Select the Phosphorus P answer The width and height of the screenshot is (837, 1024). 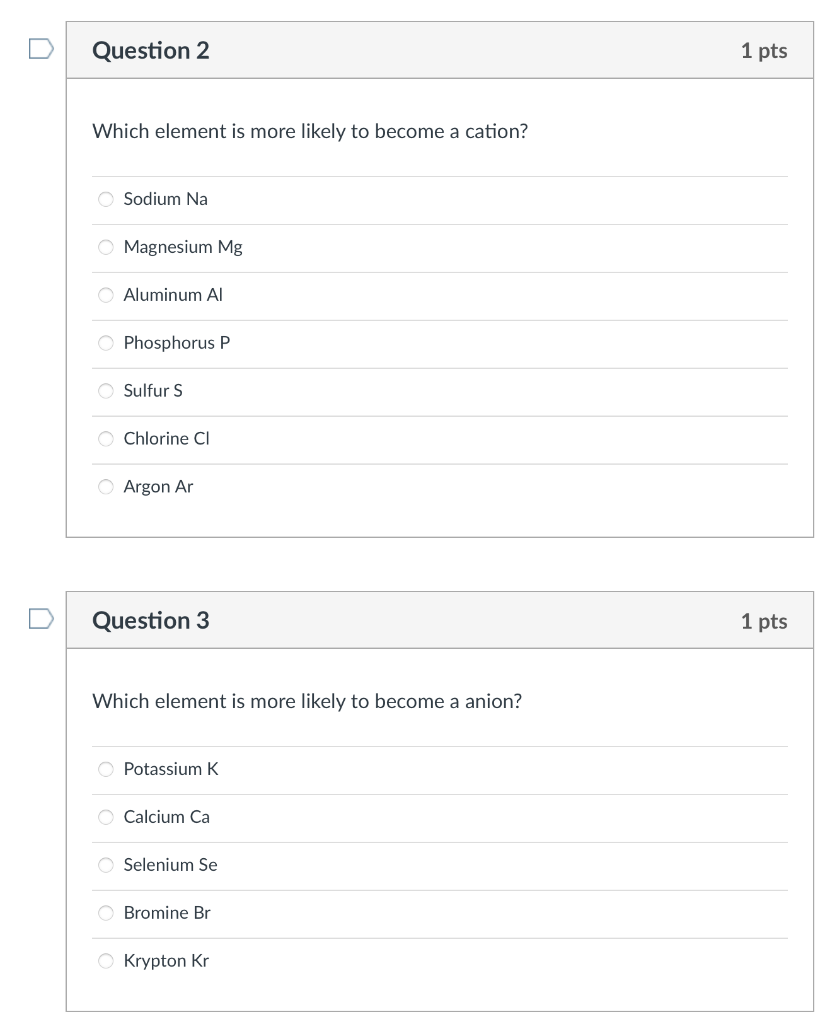coord(105,343)
